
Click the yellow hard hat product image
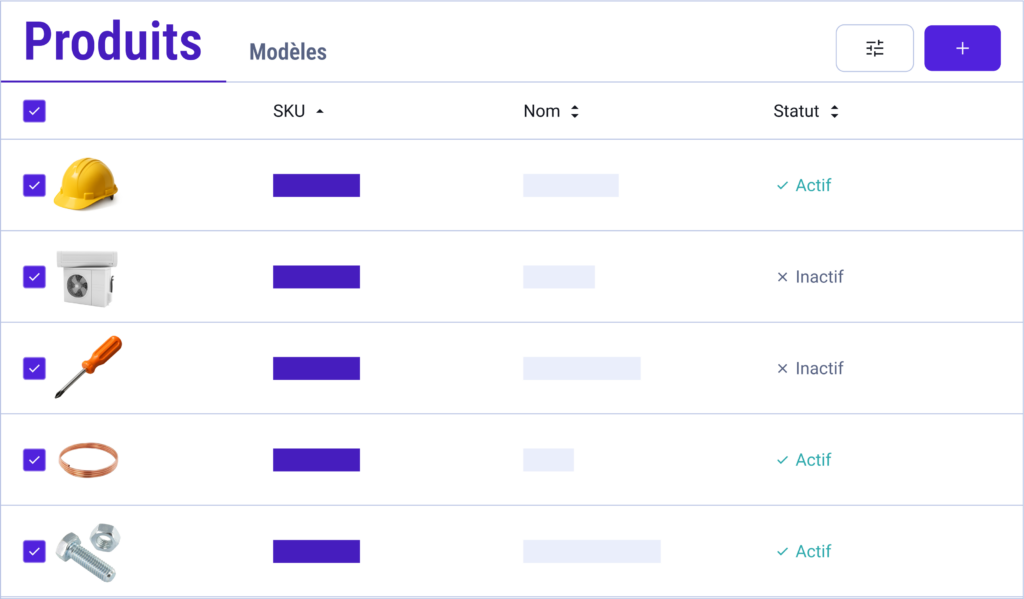coord(86,184)
